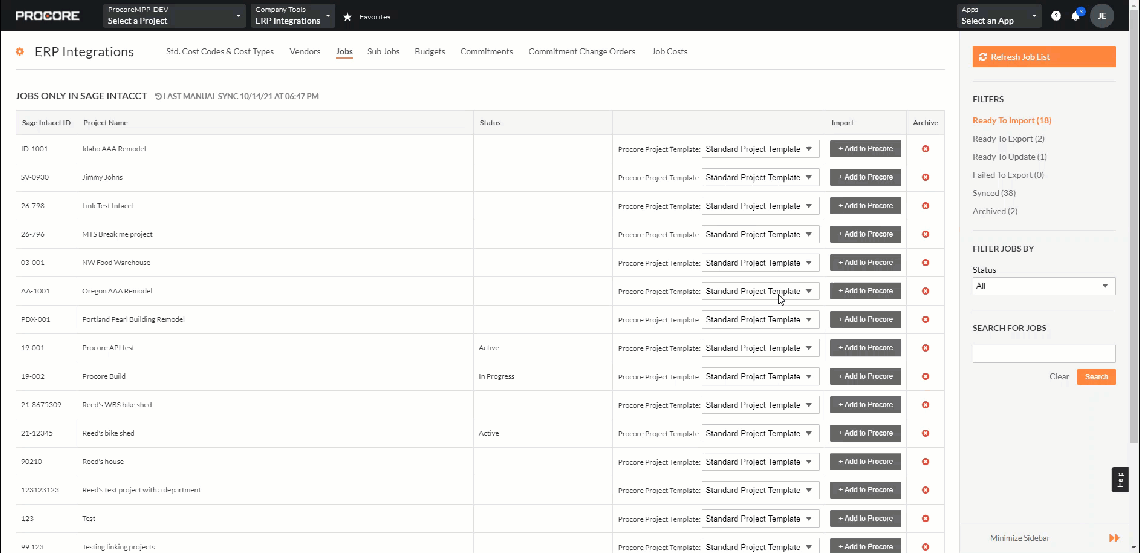Open the notifications bell
Image resolution: width=1140 pixels, height=553 pixels.
(x=1076, y=16)
